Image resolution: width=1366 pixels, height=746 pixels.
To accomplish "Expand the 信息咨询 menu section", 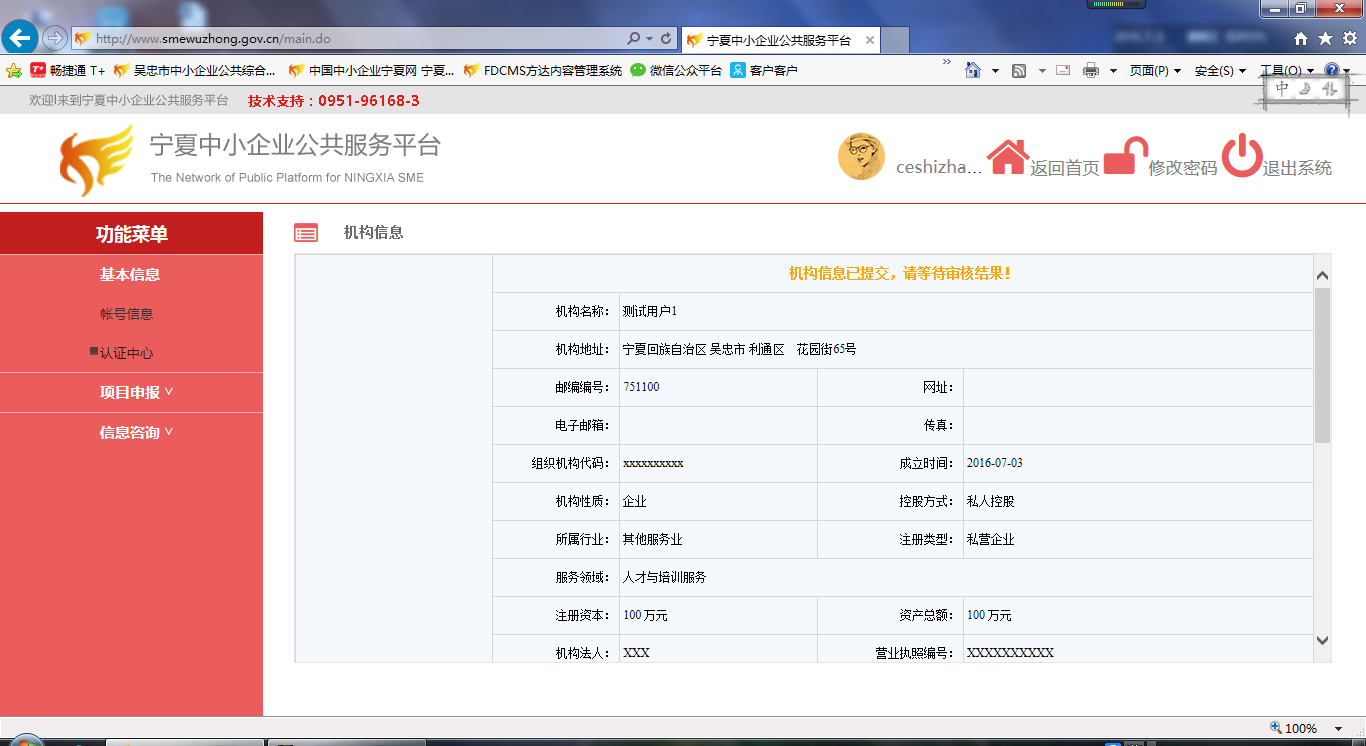I will click(x=136, y=432).
